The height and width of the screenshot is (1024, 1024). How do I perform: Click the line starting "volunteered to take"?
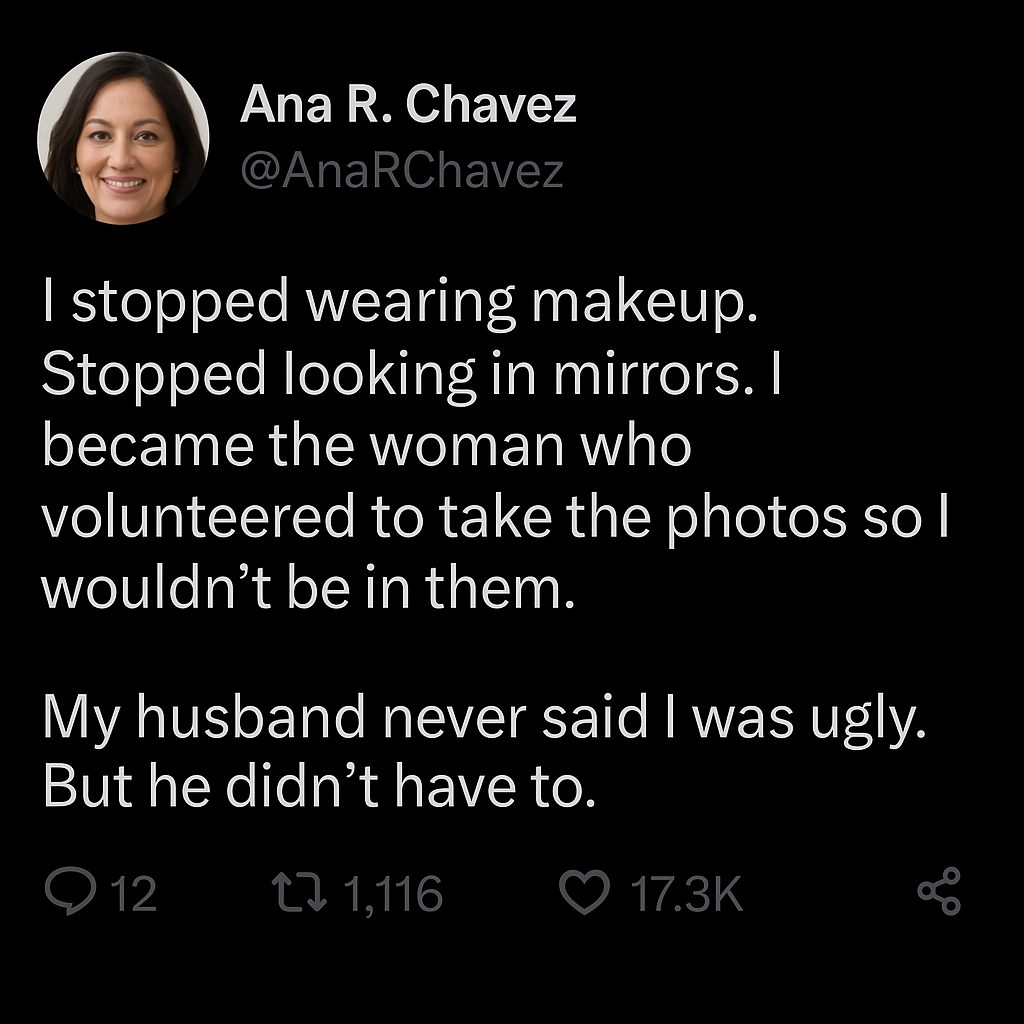[495, 516]
